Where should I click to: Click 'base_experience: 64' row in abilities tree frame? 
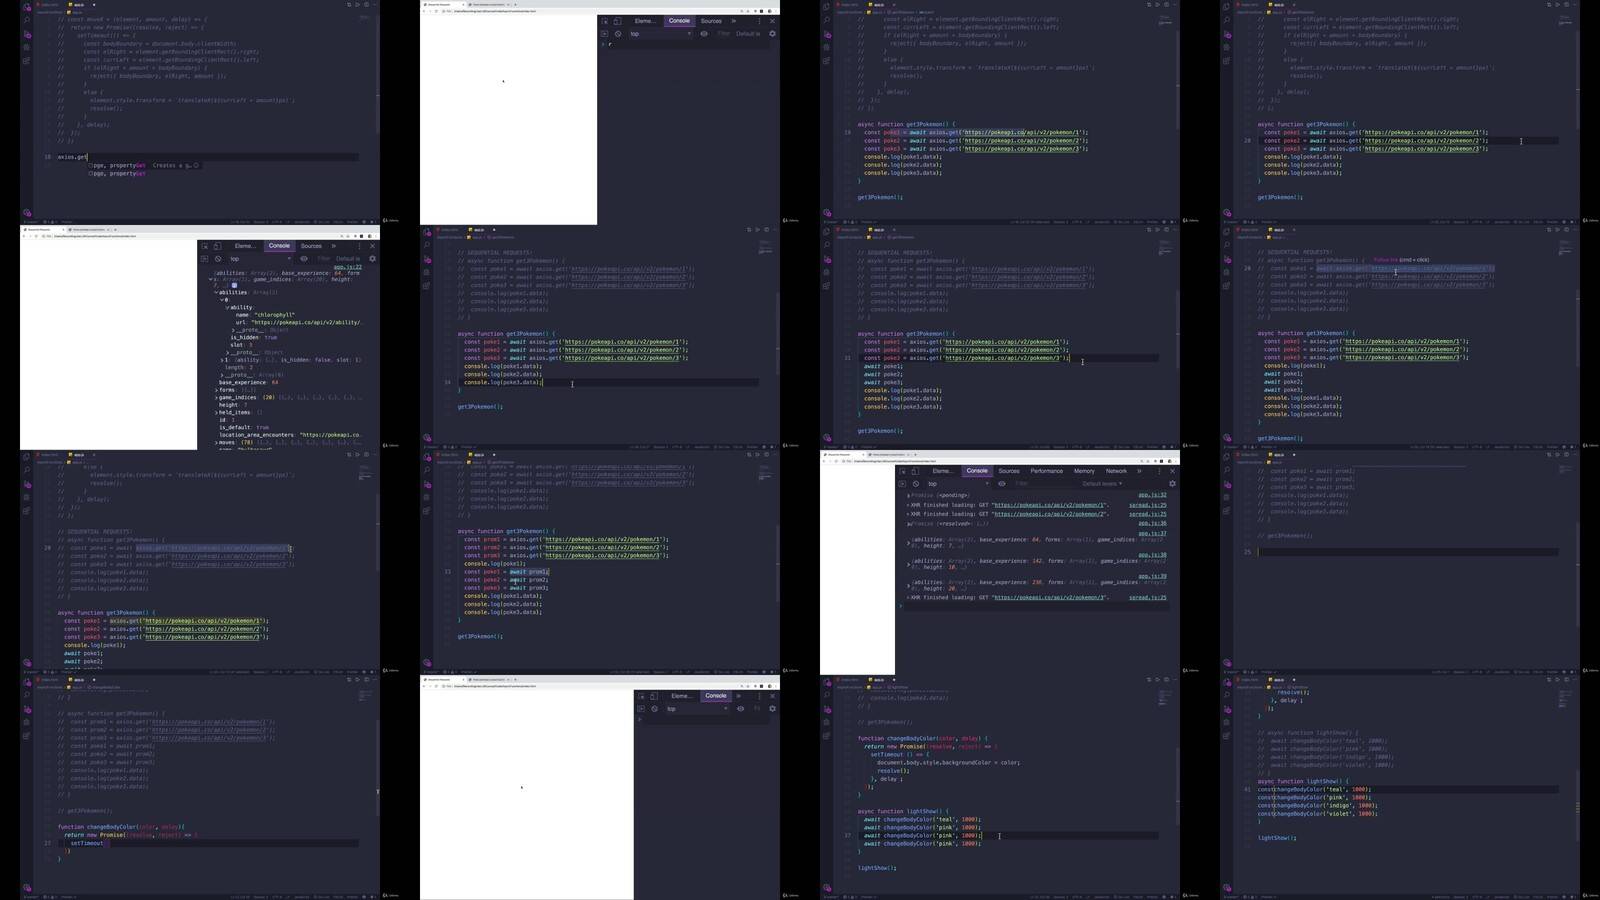248,382
